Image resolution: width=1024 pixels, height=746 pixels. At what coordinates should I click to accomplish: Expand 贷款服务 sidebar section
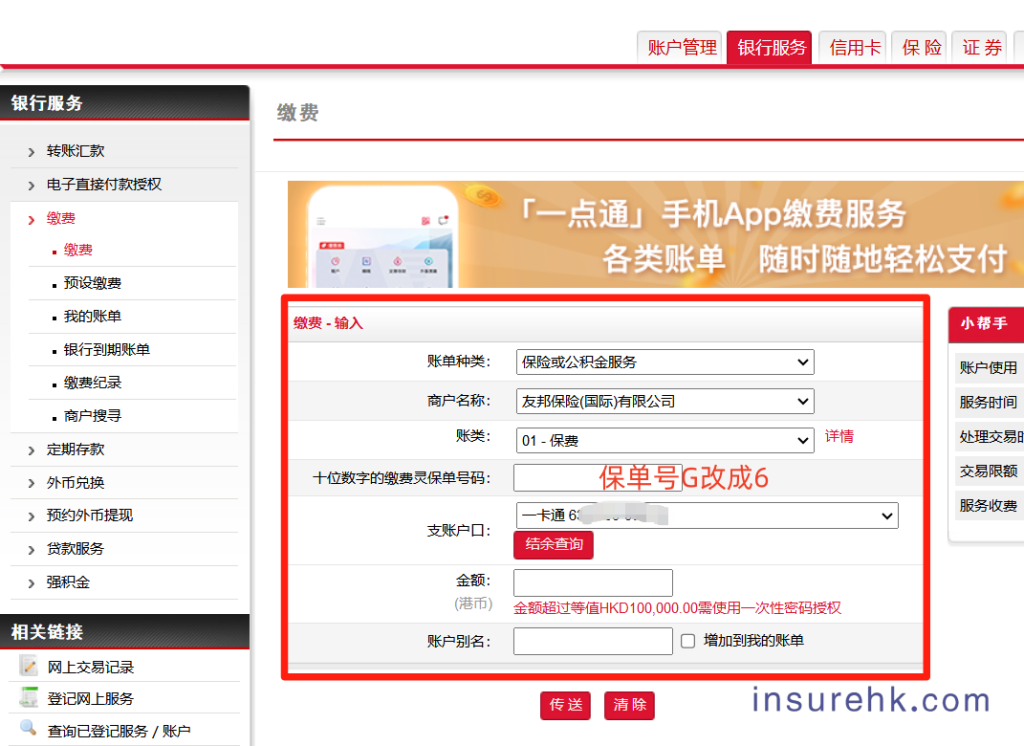pos(75,549)
